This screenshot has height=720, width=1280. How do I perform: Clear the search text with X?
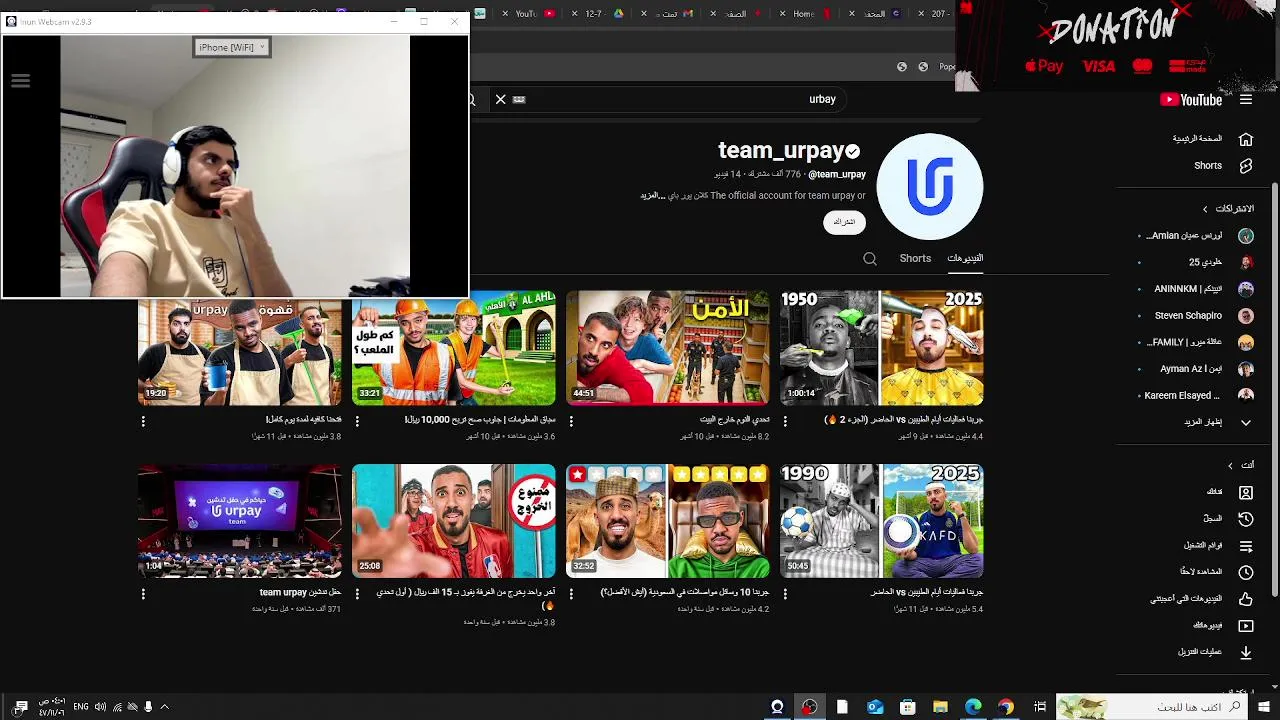[x=501, y=99]
